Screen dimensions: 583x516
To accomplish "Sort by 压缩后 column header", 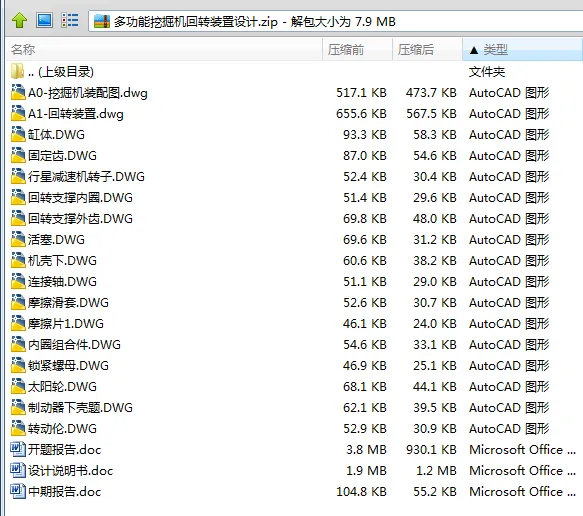I will [x=427, y=49].
